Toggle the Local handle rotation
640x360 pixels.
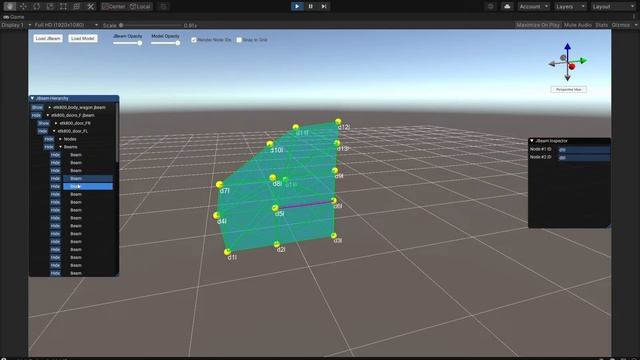pyautogui.click(x=140, y=7)
